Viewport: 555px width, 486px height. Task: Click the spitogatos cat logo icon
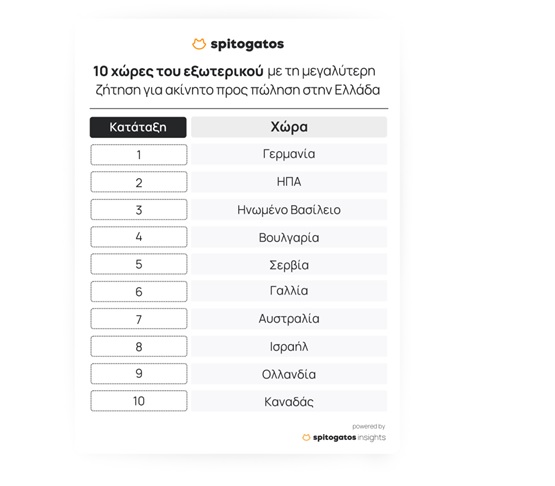pos(199,44)
